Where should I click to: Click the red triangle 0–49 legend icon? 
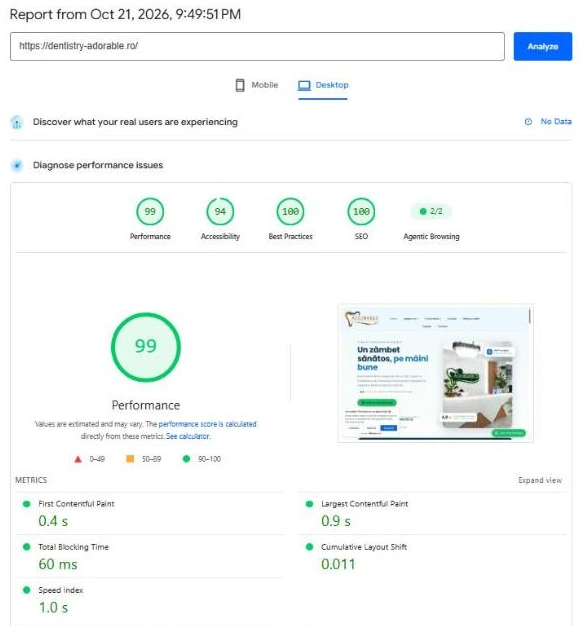pos(78,459)
